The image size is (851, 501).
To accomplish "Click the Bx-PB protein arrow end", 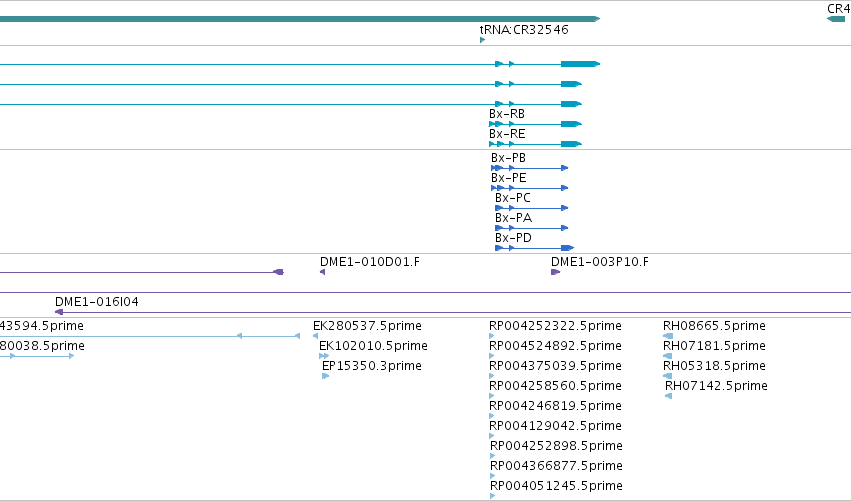I will (564, 168).
